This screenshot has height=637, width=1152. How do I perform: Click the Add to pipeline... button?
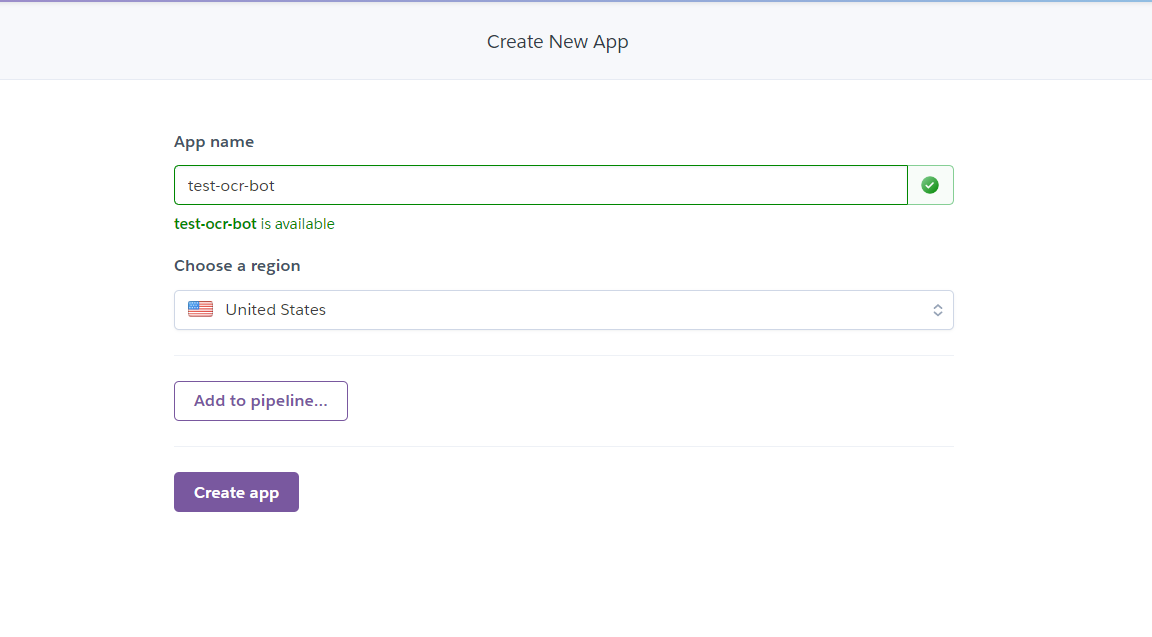click(x=261, y=401)
